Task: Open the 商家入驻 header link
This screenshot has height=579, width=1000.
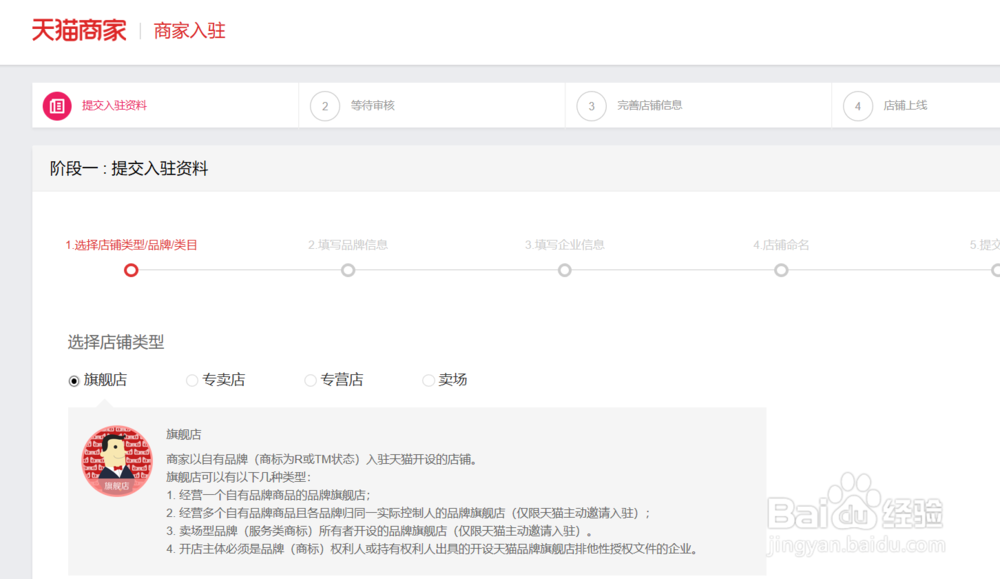Action: coord(189,31)
